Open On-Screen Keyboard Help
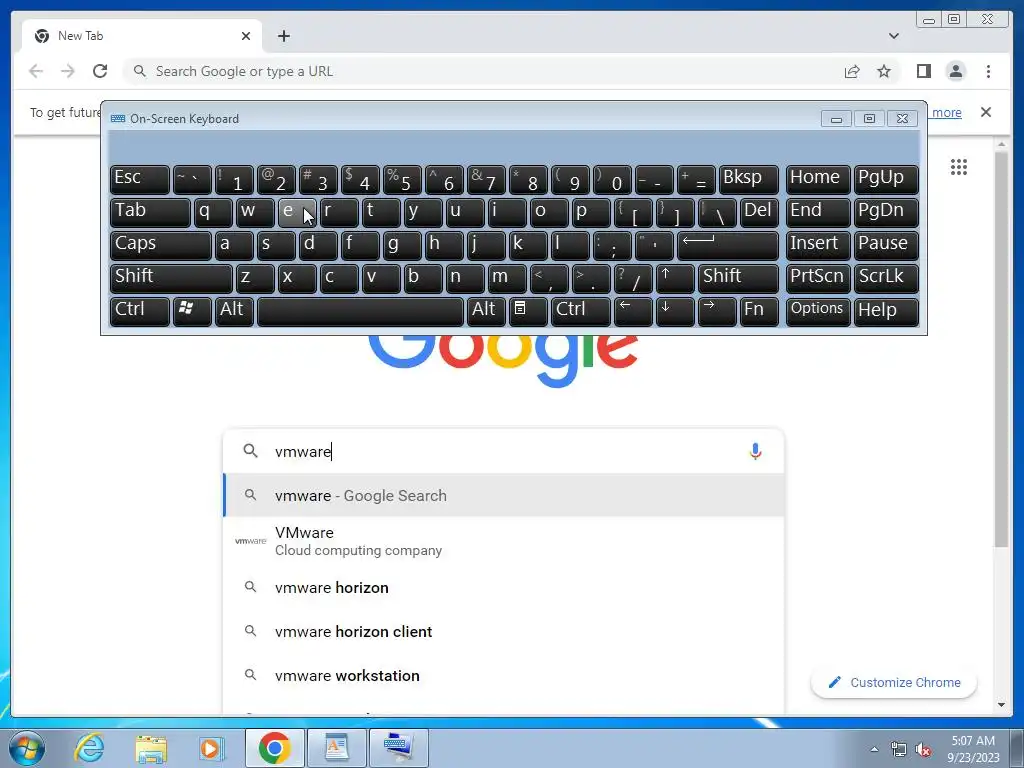The height and width of the screenshot is (768, 1024). [x=886, y=311]
